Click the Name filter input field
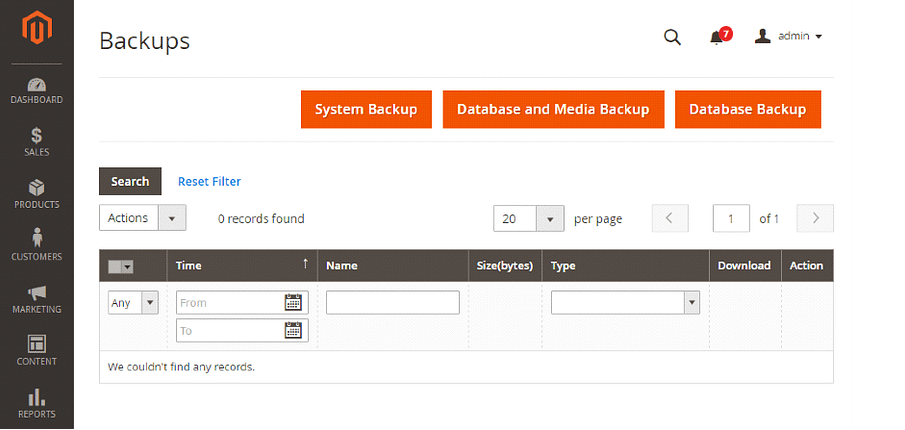This screenshot has width=905, height=430. click(x=392, y=302)
